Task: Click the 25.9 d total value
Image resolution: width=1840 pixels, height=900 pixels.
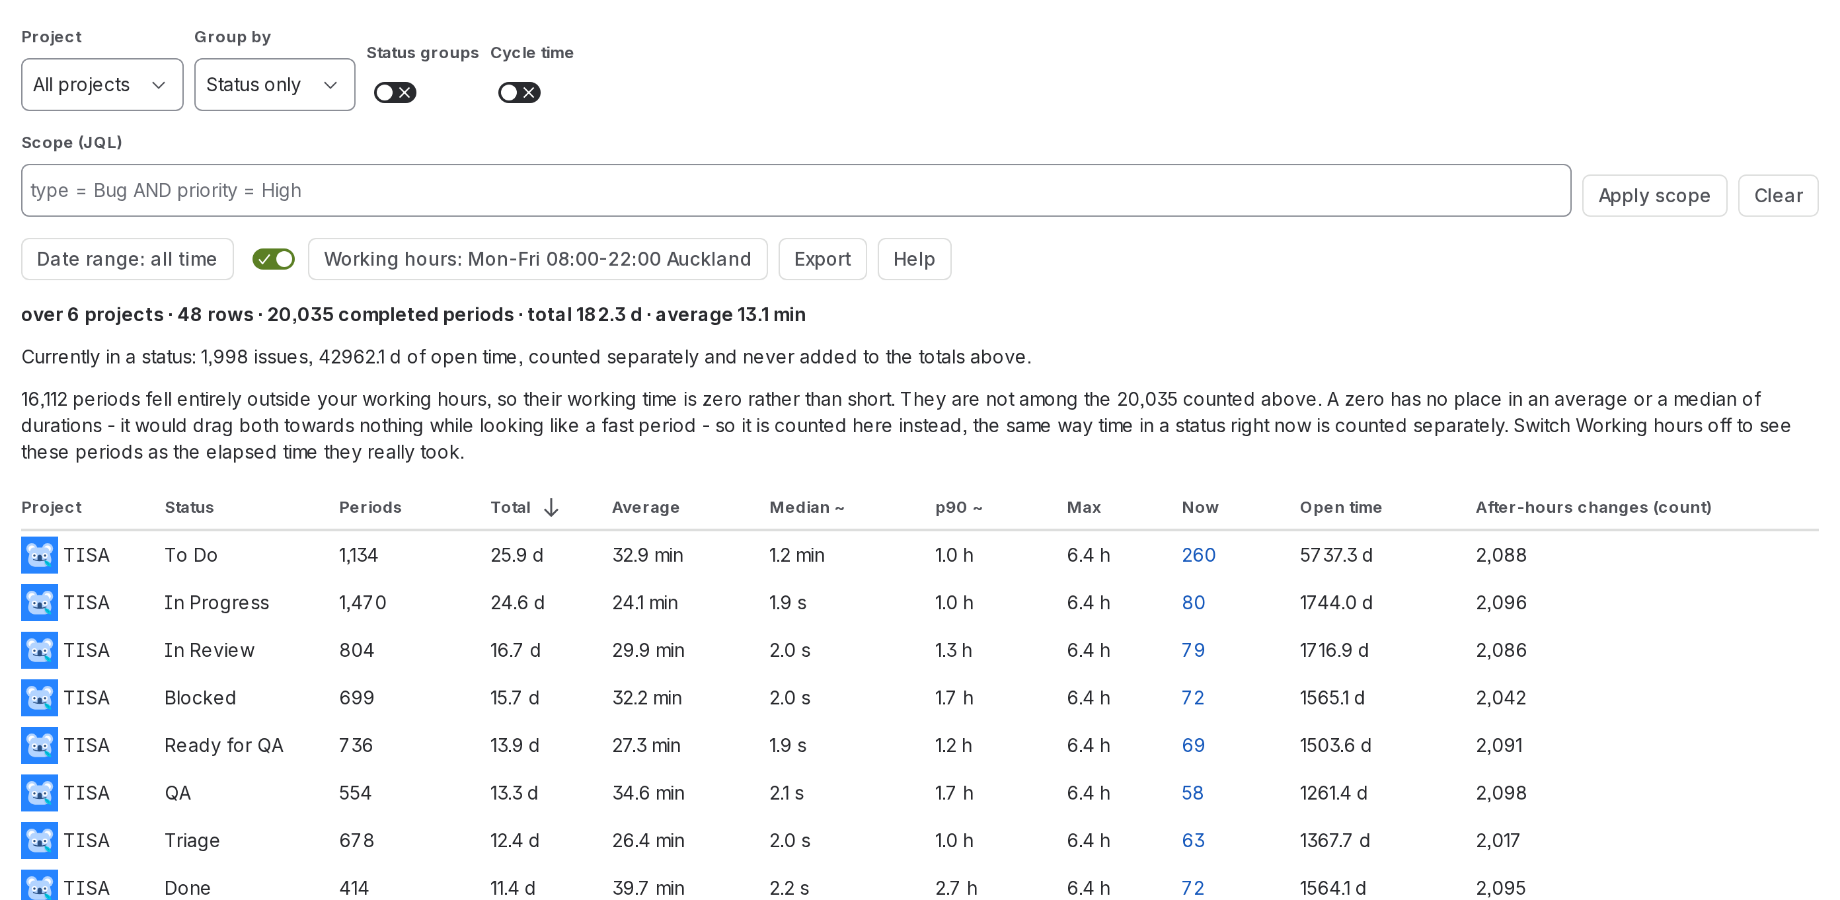Action: point(517,556)
